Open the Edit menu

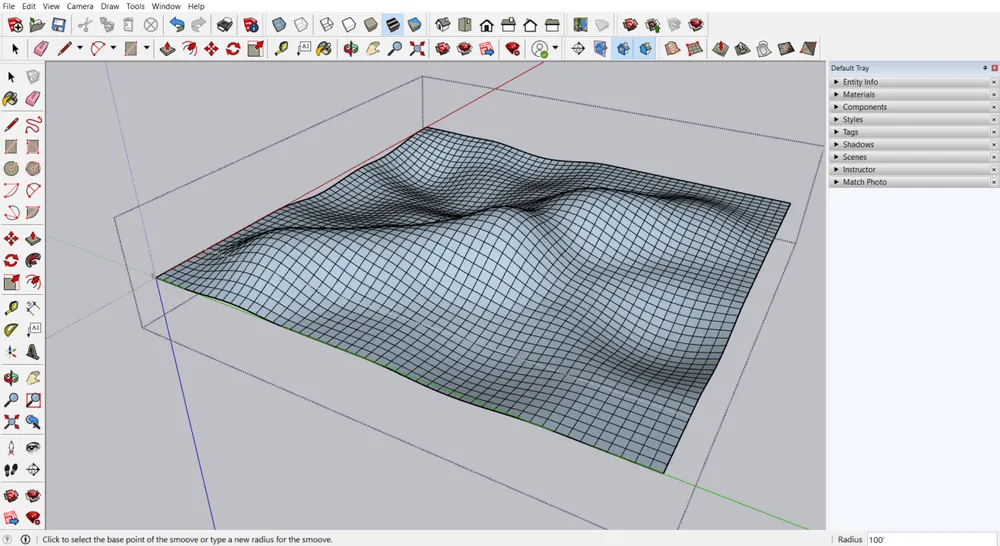(29, 6)
